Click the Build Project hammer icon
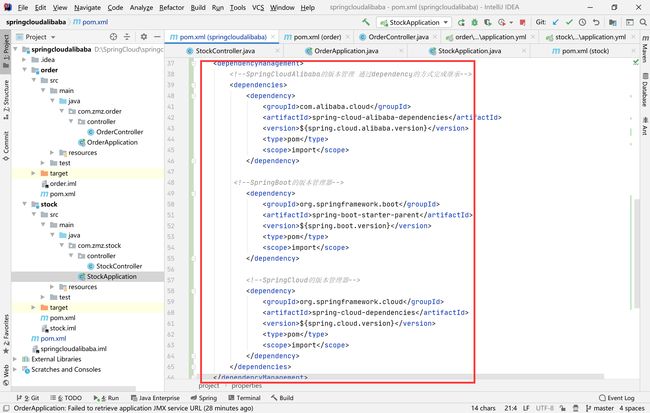Image resolution: width=650 pixels, height=413 pixels. [x=366, y=22]
